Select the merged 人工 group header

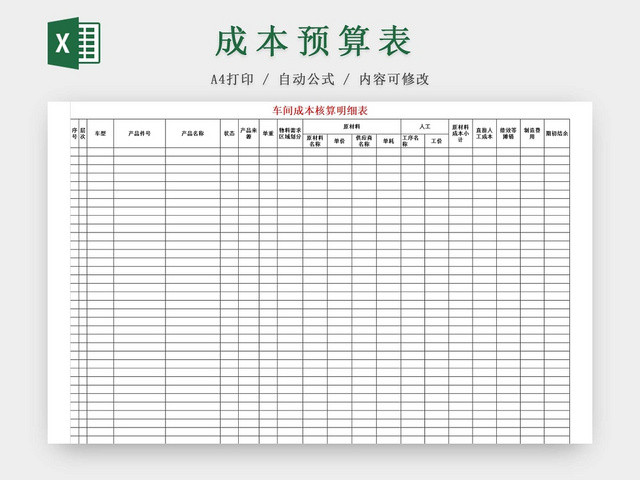[x=424, y=127]
